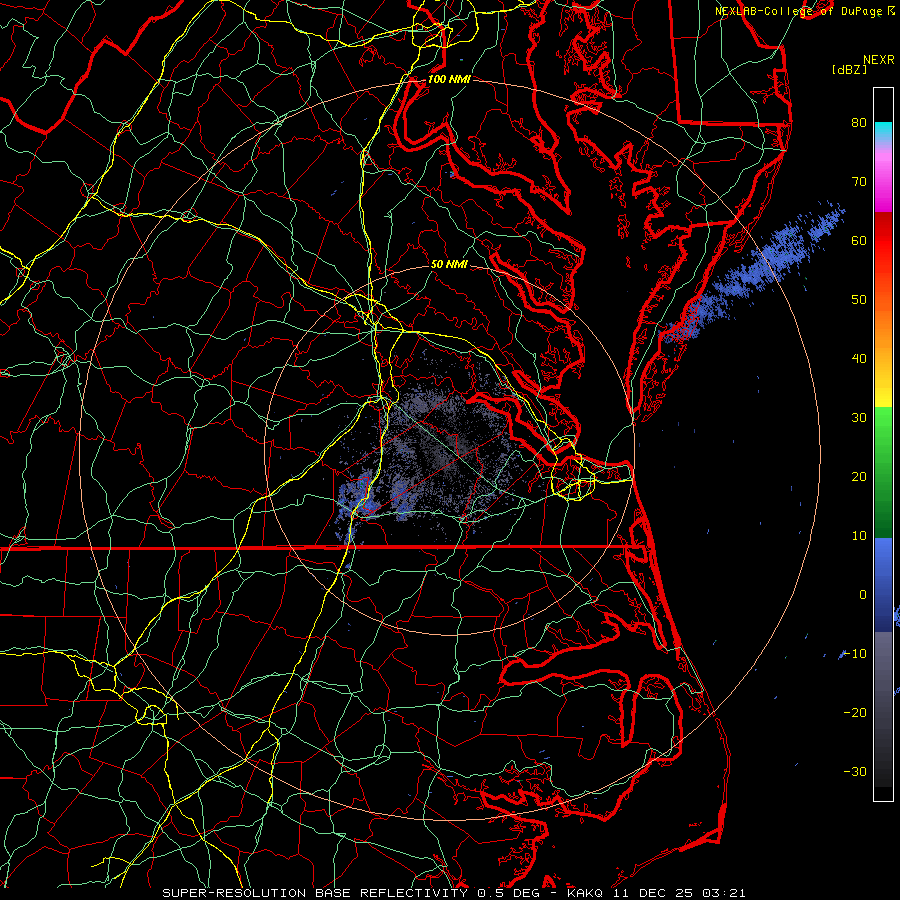
Task: Click the 0 value on dBZ scale
Action: 863,595
